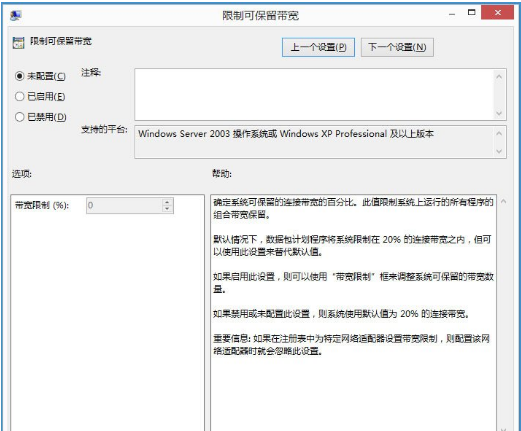Click the up arrow in 支持的平台 box
The height and width of the screenshot is (431, 521).
click(x=499, y=134)
